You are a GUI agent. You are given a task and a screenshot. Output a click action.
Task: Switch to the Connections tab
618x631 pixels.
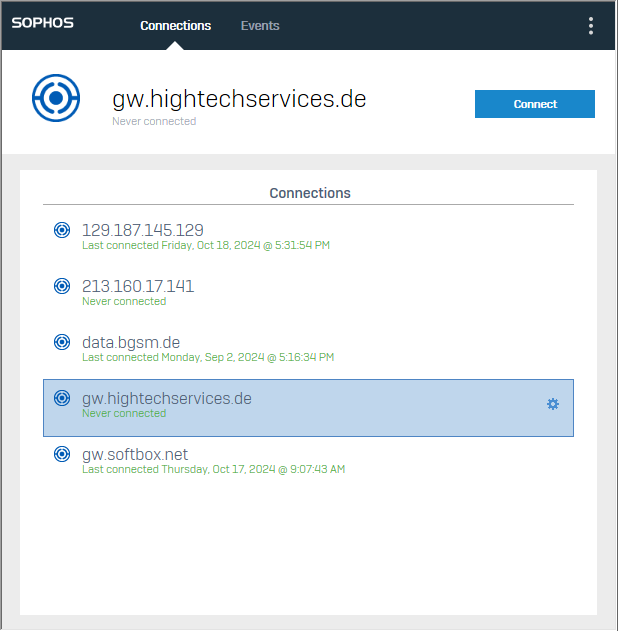(175, 26)
